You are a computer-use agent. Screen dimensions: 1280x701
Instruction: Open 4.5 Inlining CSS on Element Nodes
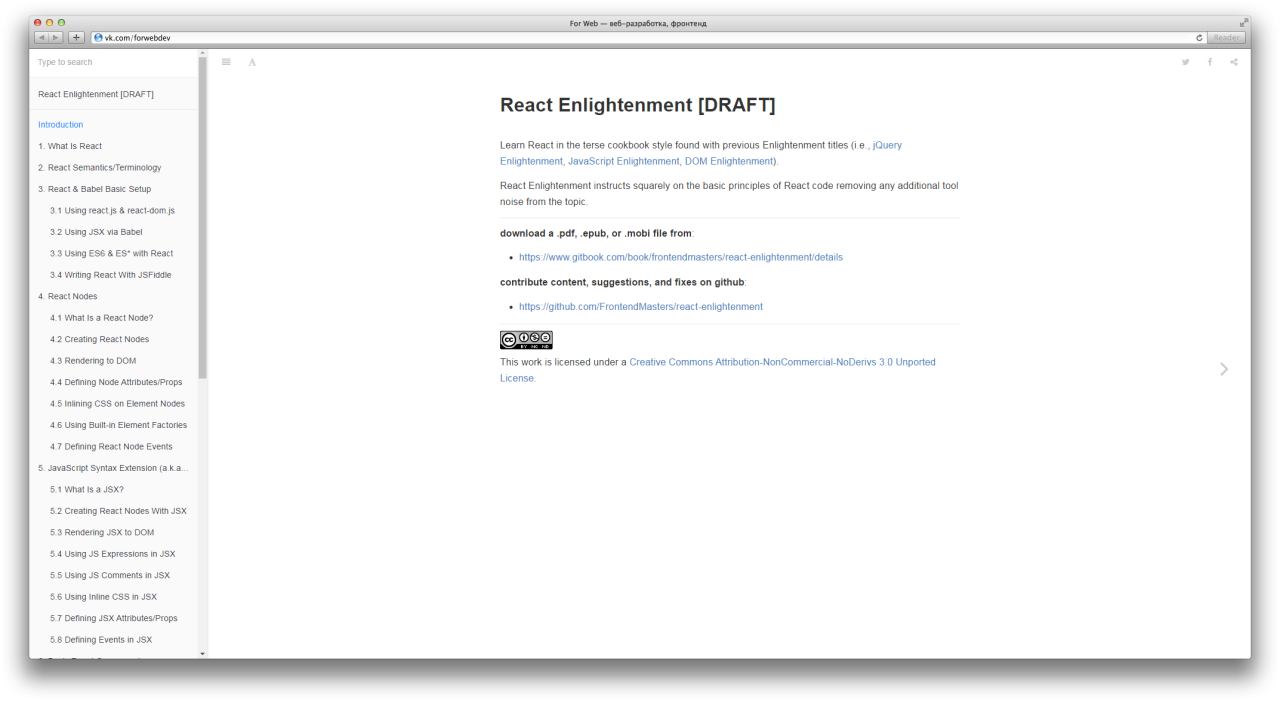pos(117,404)
